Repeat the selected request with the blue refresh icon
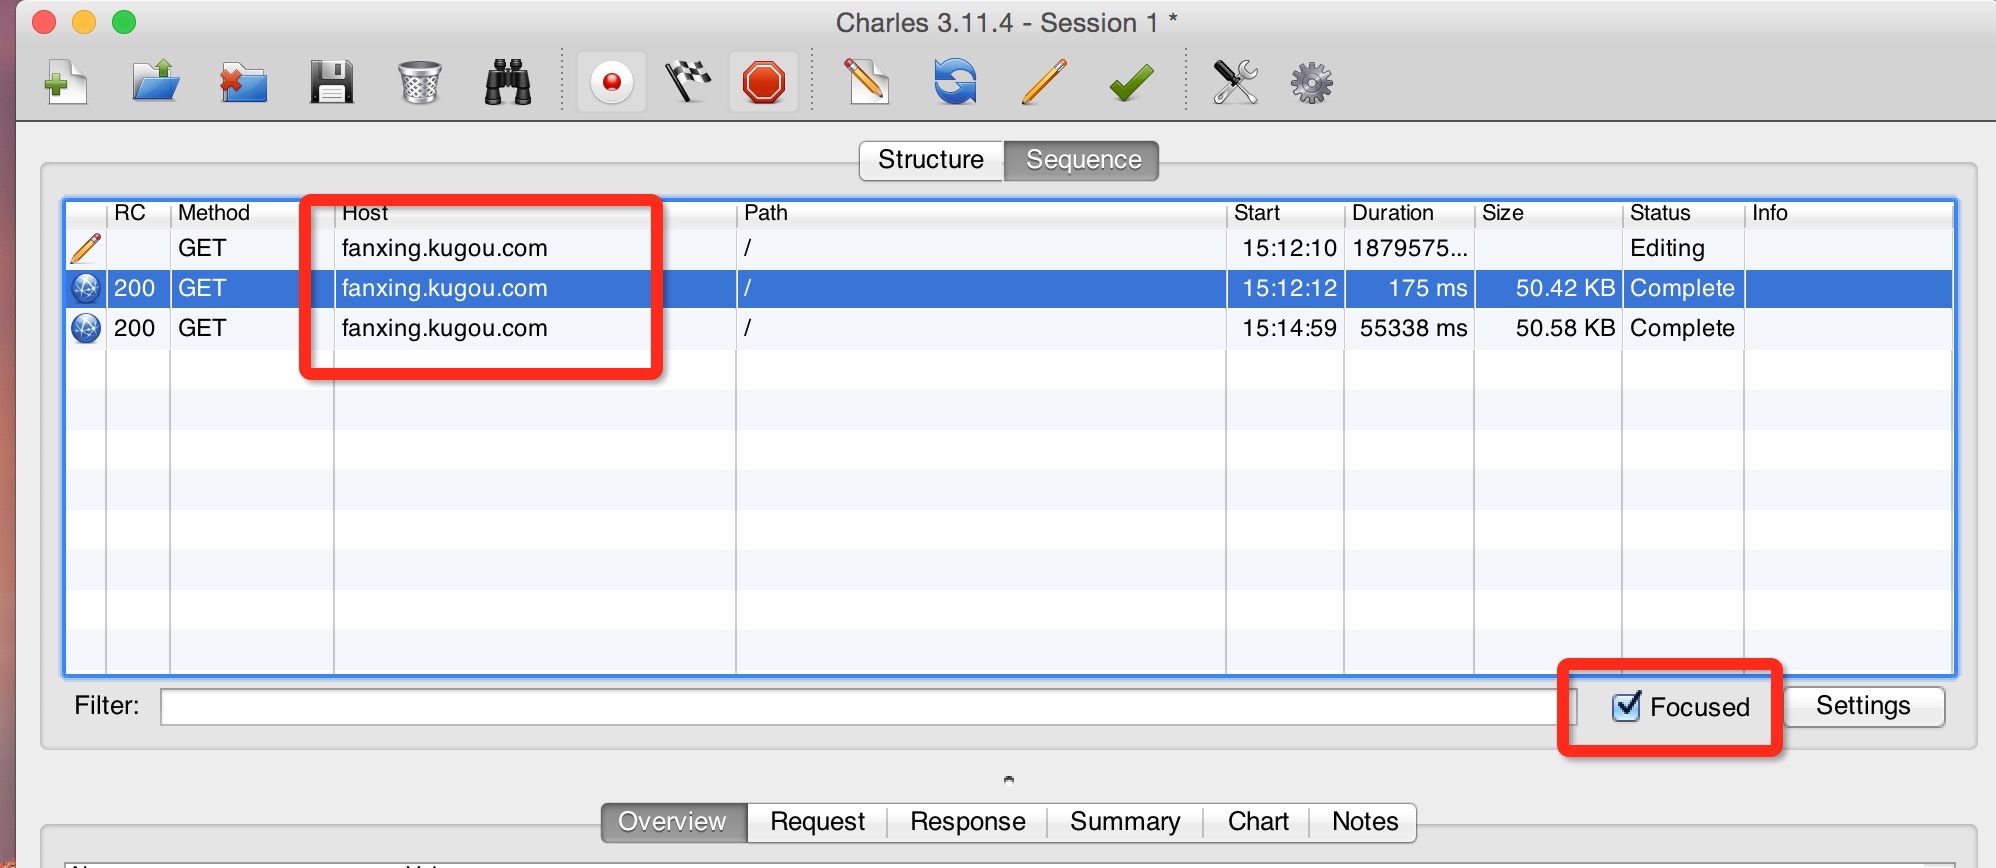This screenshot has width=1996, height=868. (x=955, y=82)
